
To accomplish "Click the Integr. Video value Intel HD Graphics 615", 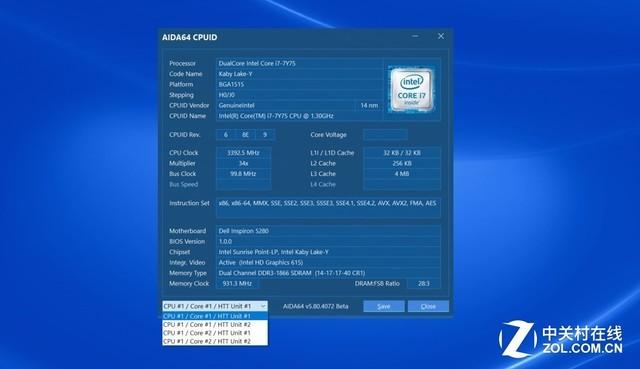I will tap(328, 262).
